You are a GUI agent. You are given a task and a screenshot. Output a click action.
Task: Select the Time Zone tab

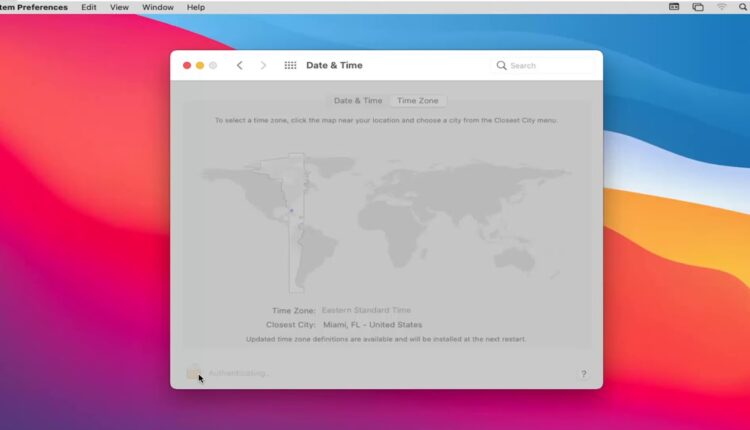click(418, 100)
